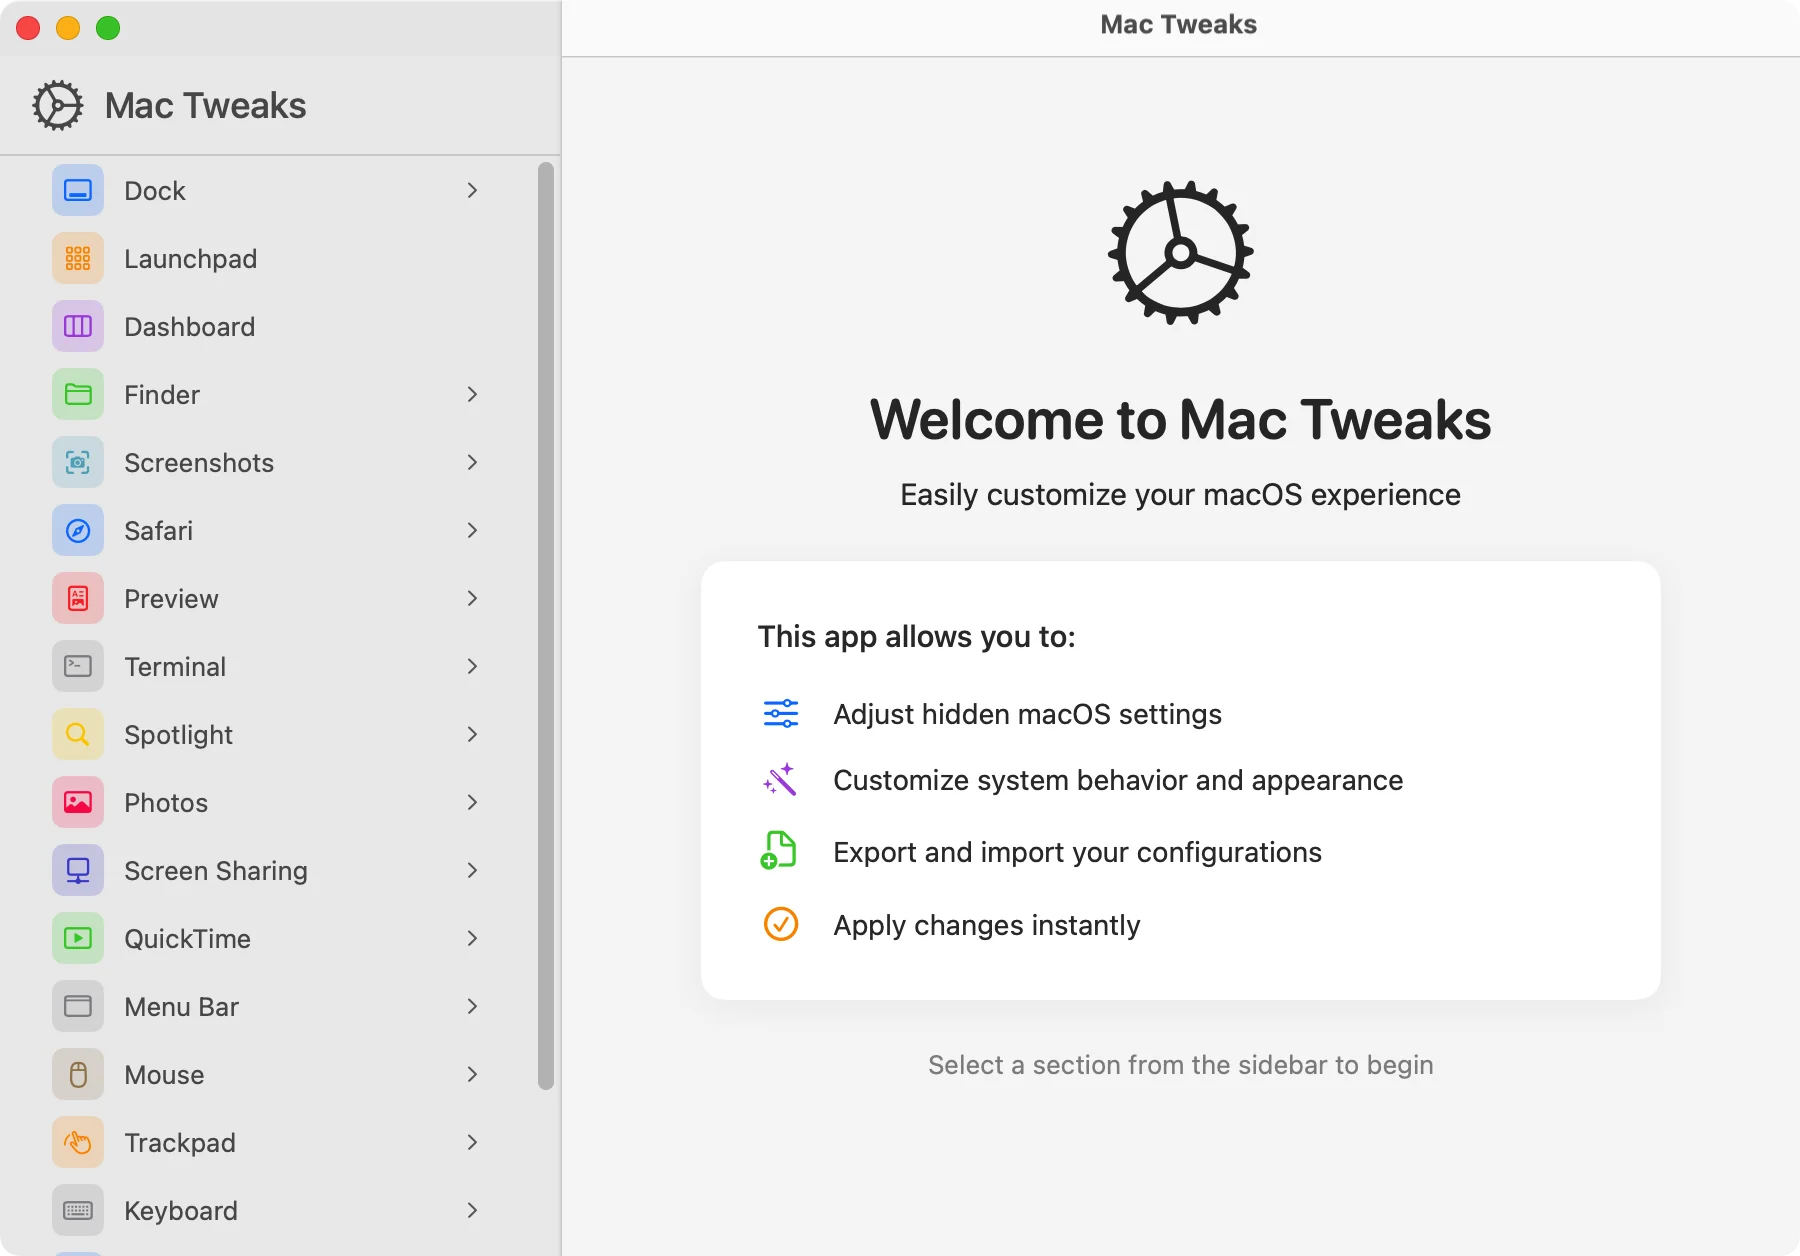Image resolution: width=1800 pixels, height=1256 pixels.
Task: Click the sliders icon beside Adjust hidden settings
Action: pos(781,714)
